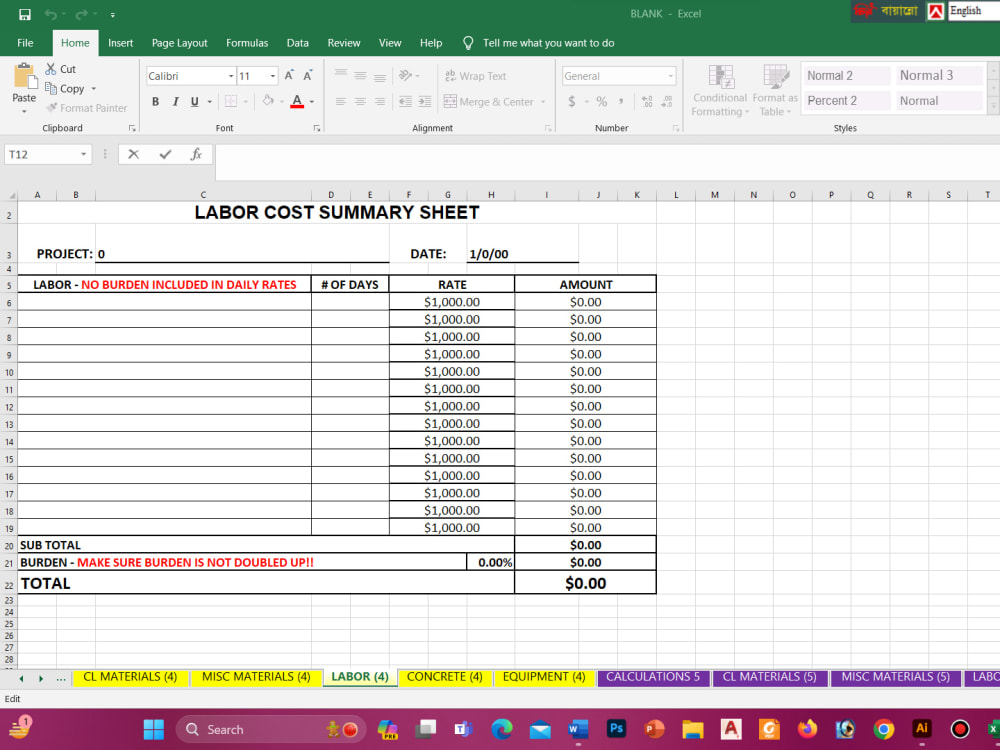Click the Undo arrow icon
1000x750 pixels.
pyautogui.click(x=51, y=14)
